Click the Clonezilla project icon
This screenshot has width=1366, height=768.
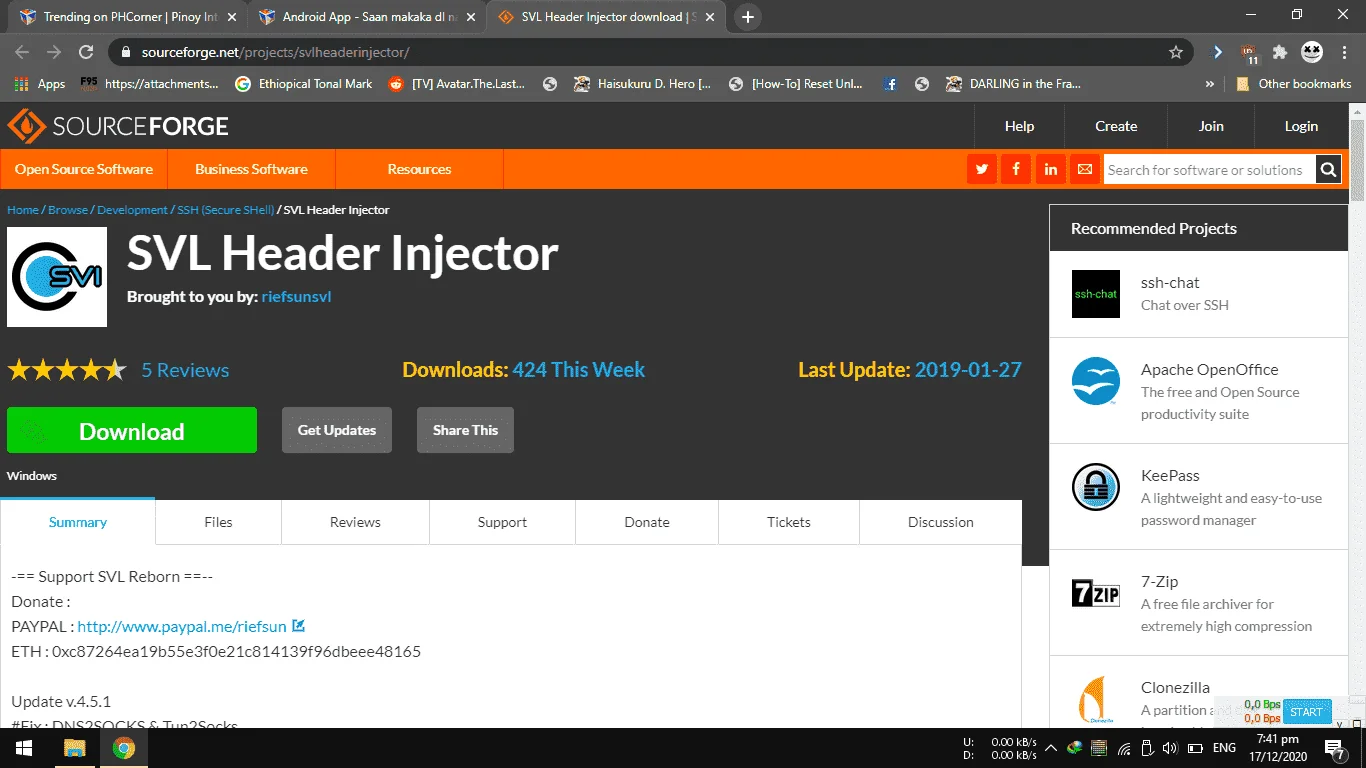1096,700
